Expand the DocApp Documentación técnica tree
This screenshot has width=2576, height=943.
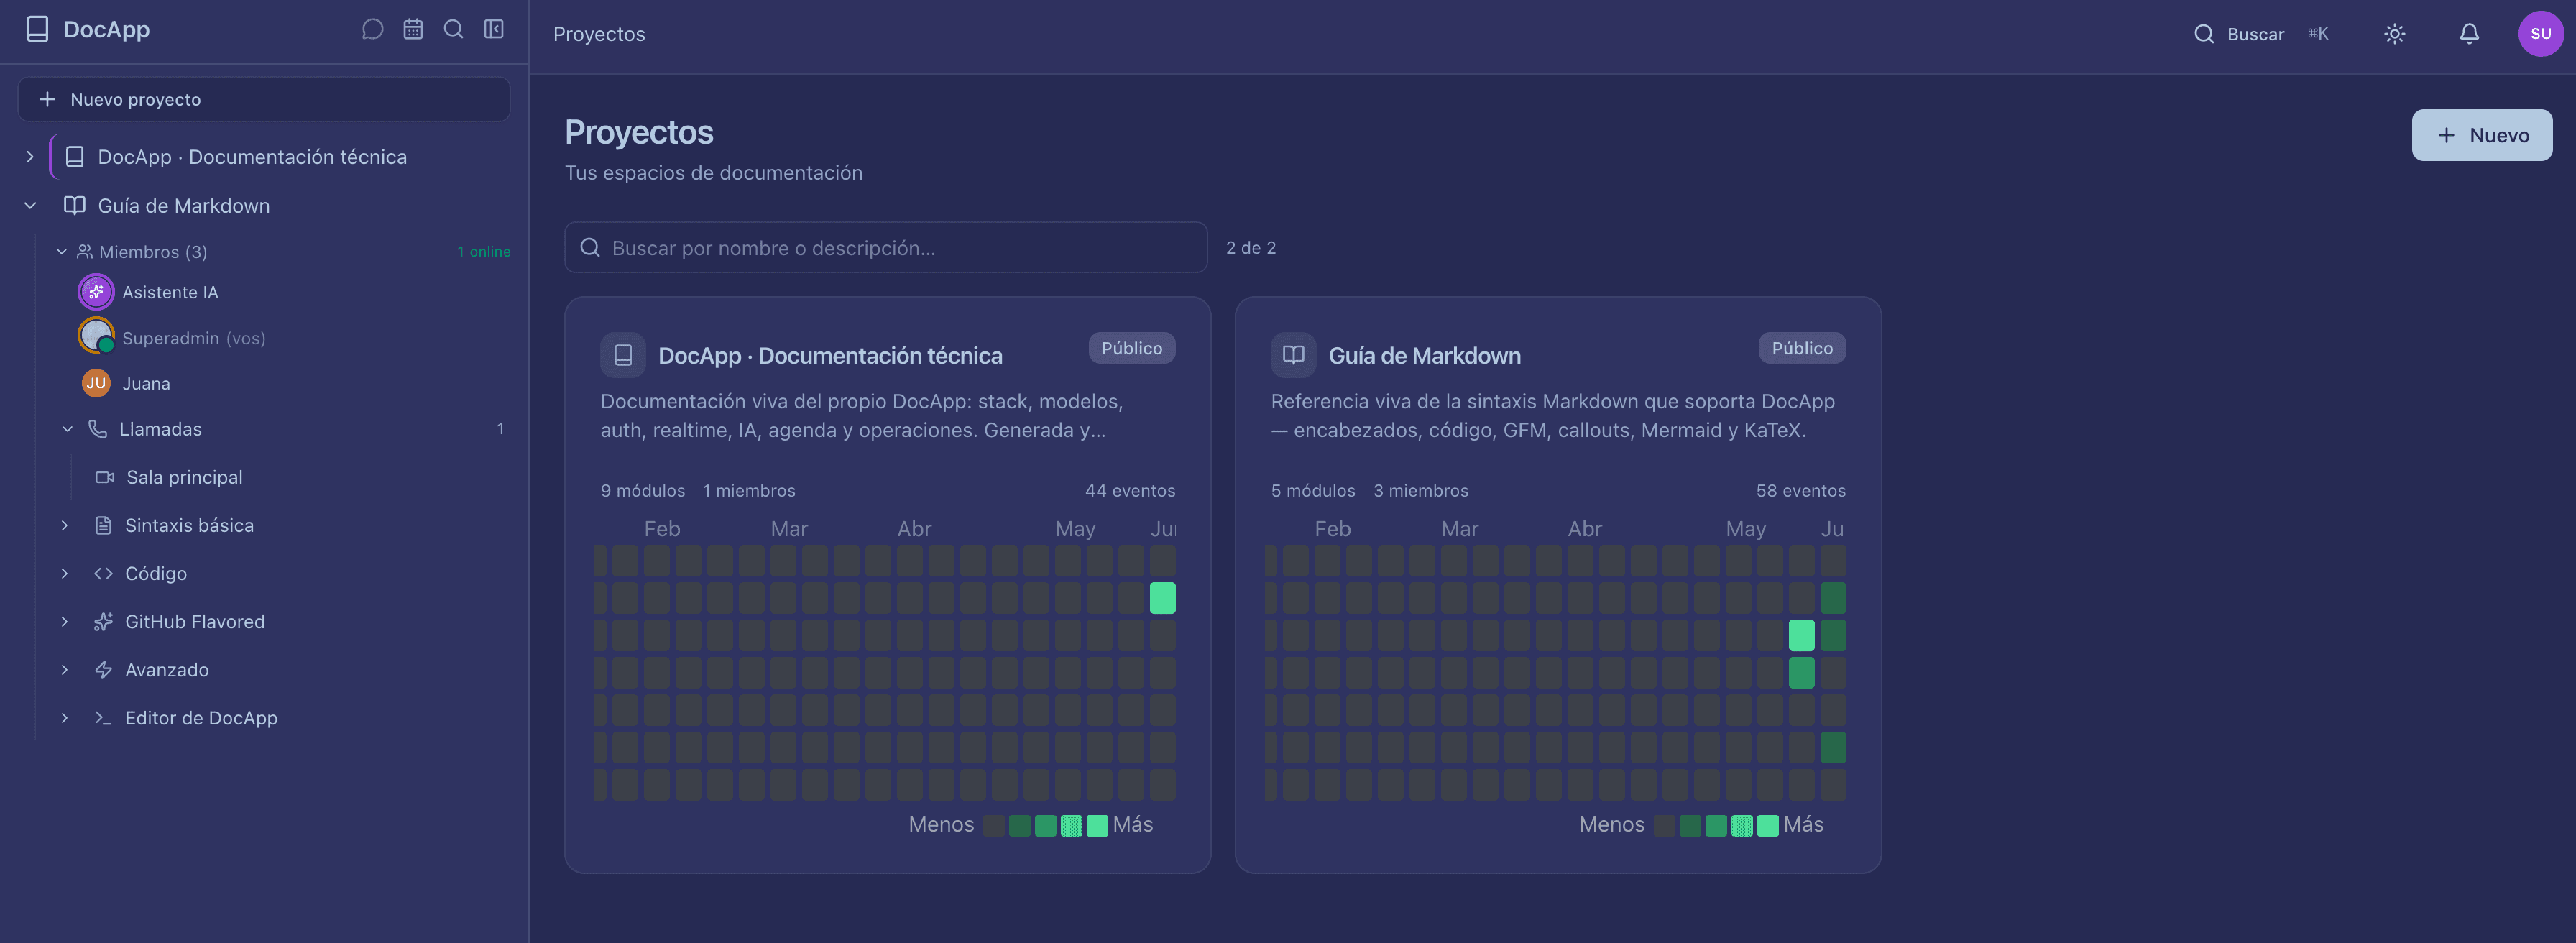(x=30, y=157)
